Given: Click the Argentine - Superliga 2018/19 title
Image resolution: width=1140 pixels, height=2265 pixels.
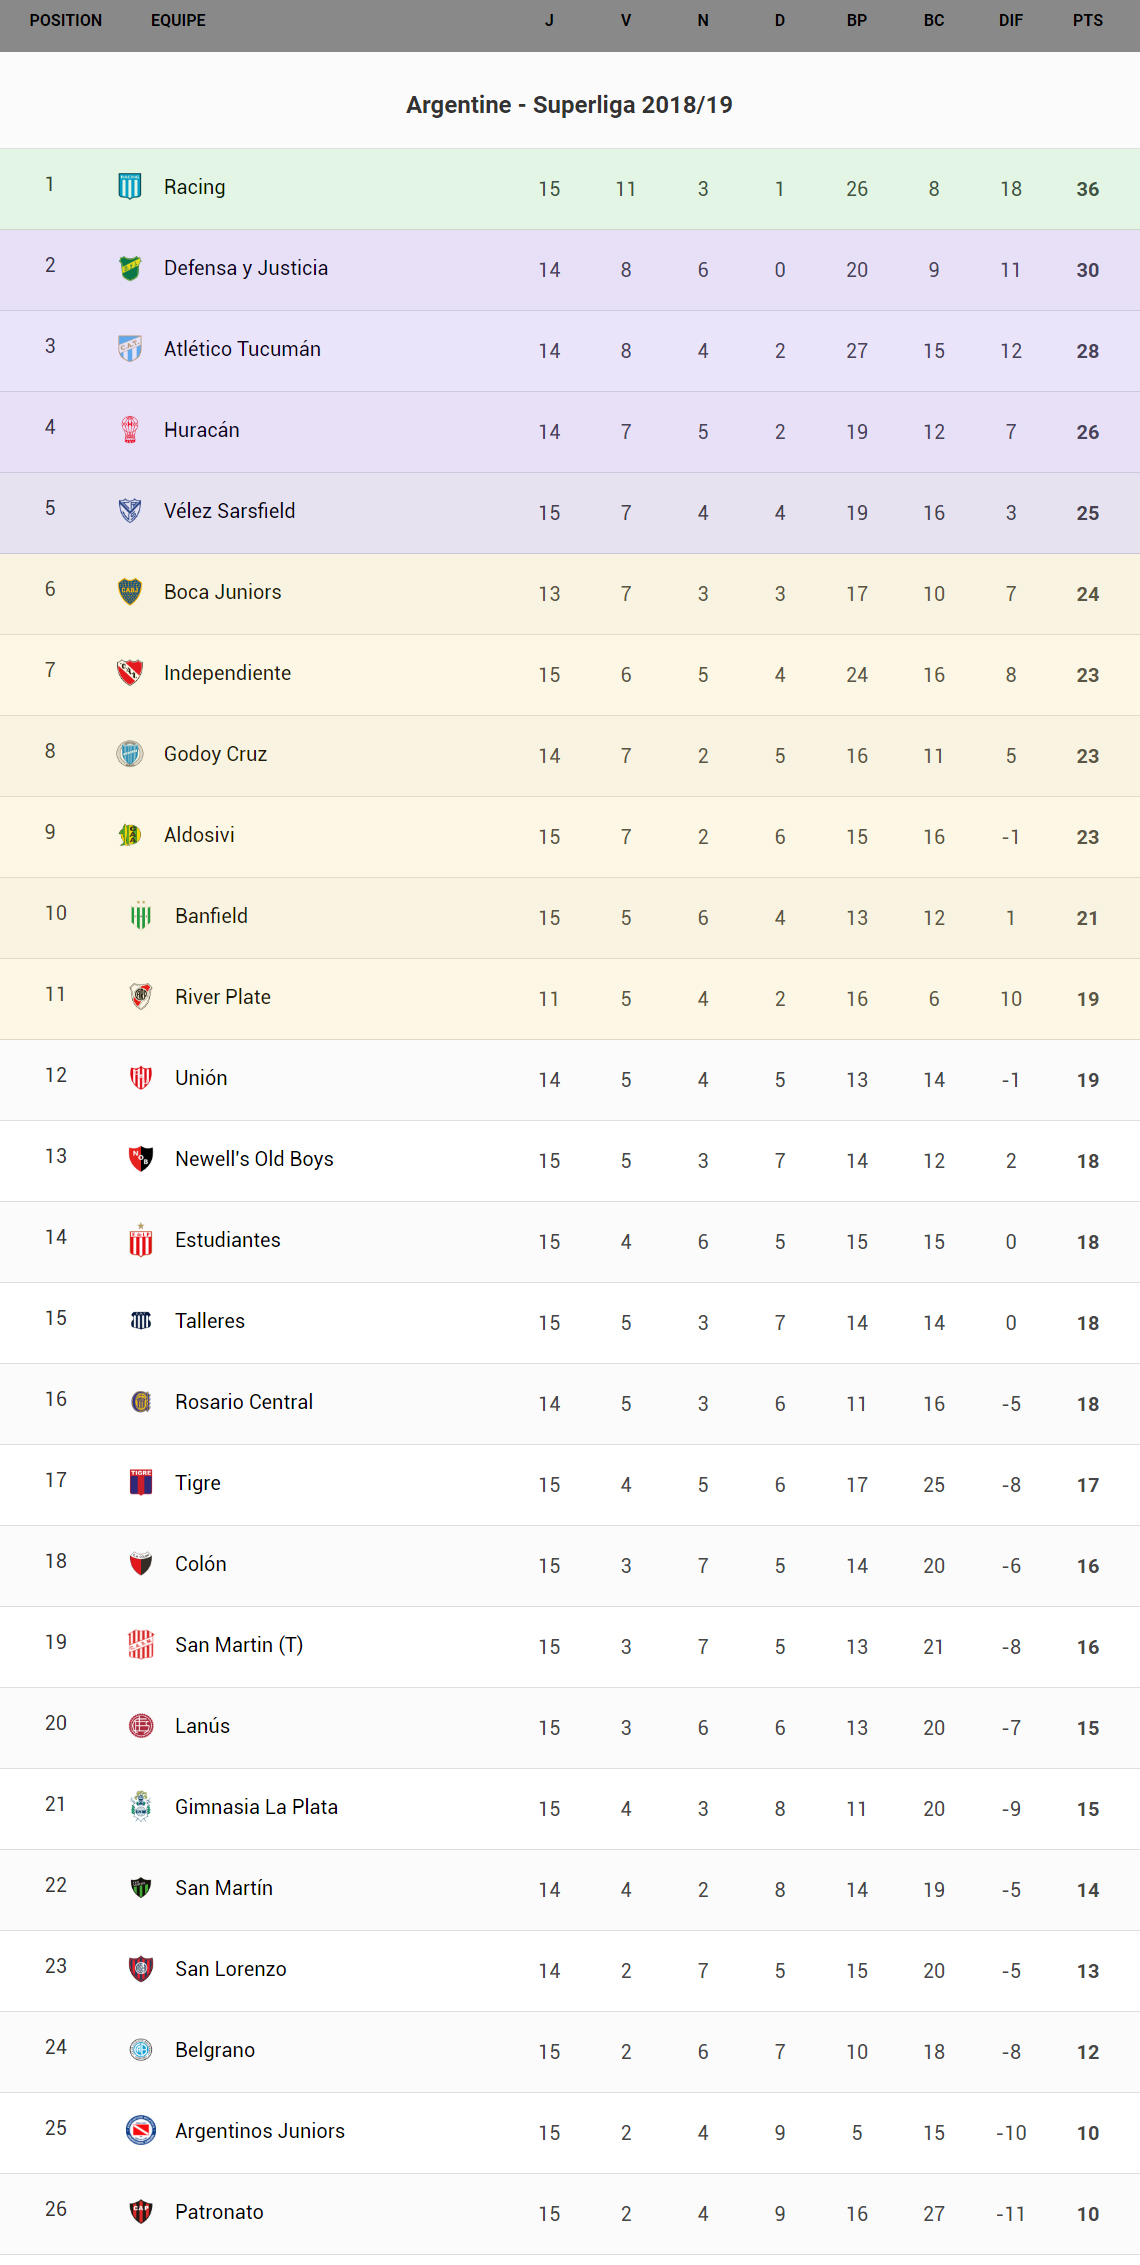Looking at the screenshot, I should pyautogui.click(x=569, y=105).
